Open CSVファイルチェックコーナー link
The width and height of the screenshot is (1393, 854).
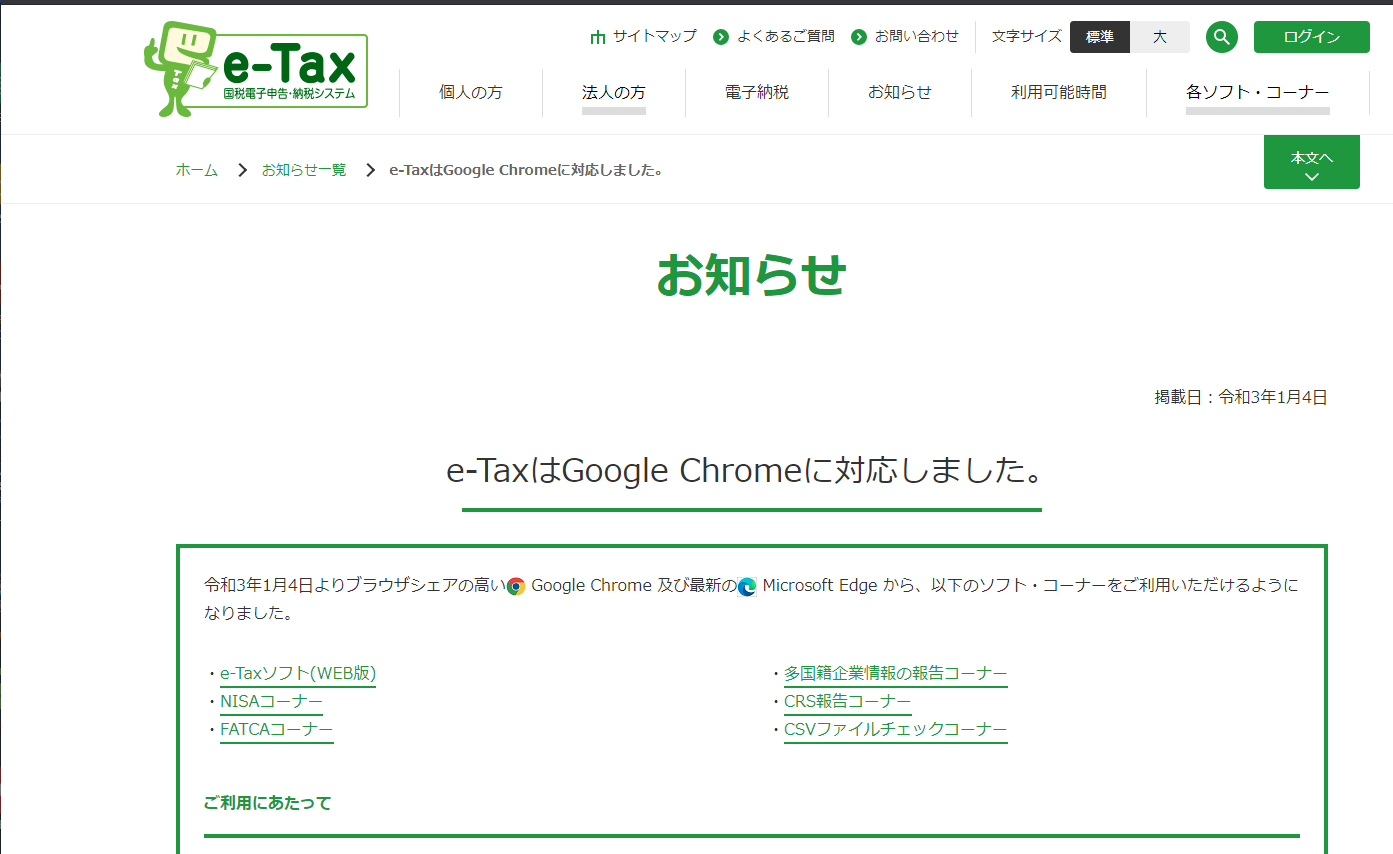[x=896, y=730]
